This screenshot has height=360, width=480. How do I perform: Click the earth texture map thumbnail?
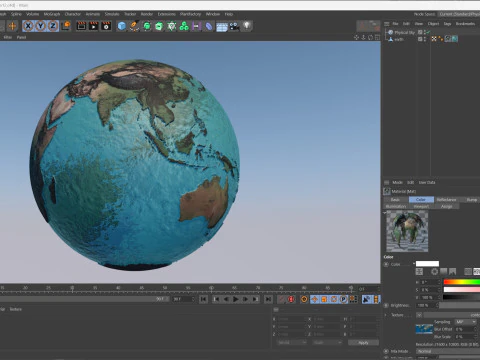[x=424, y=329]
